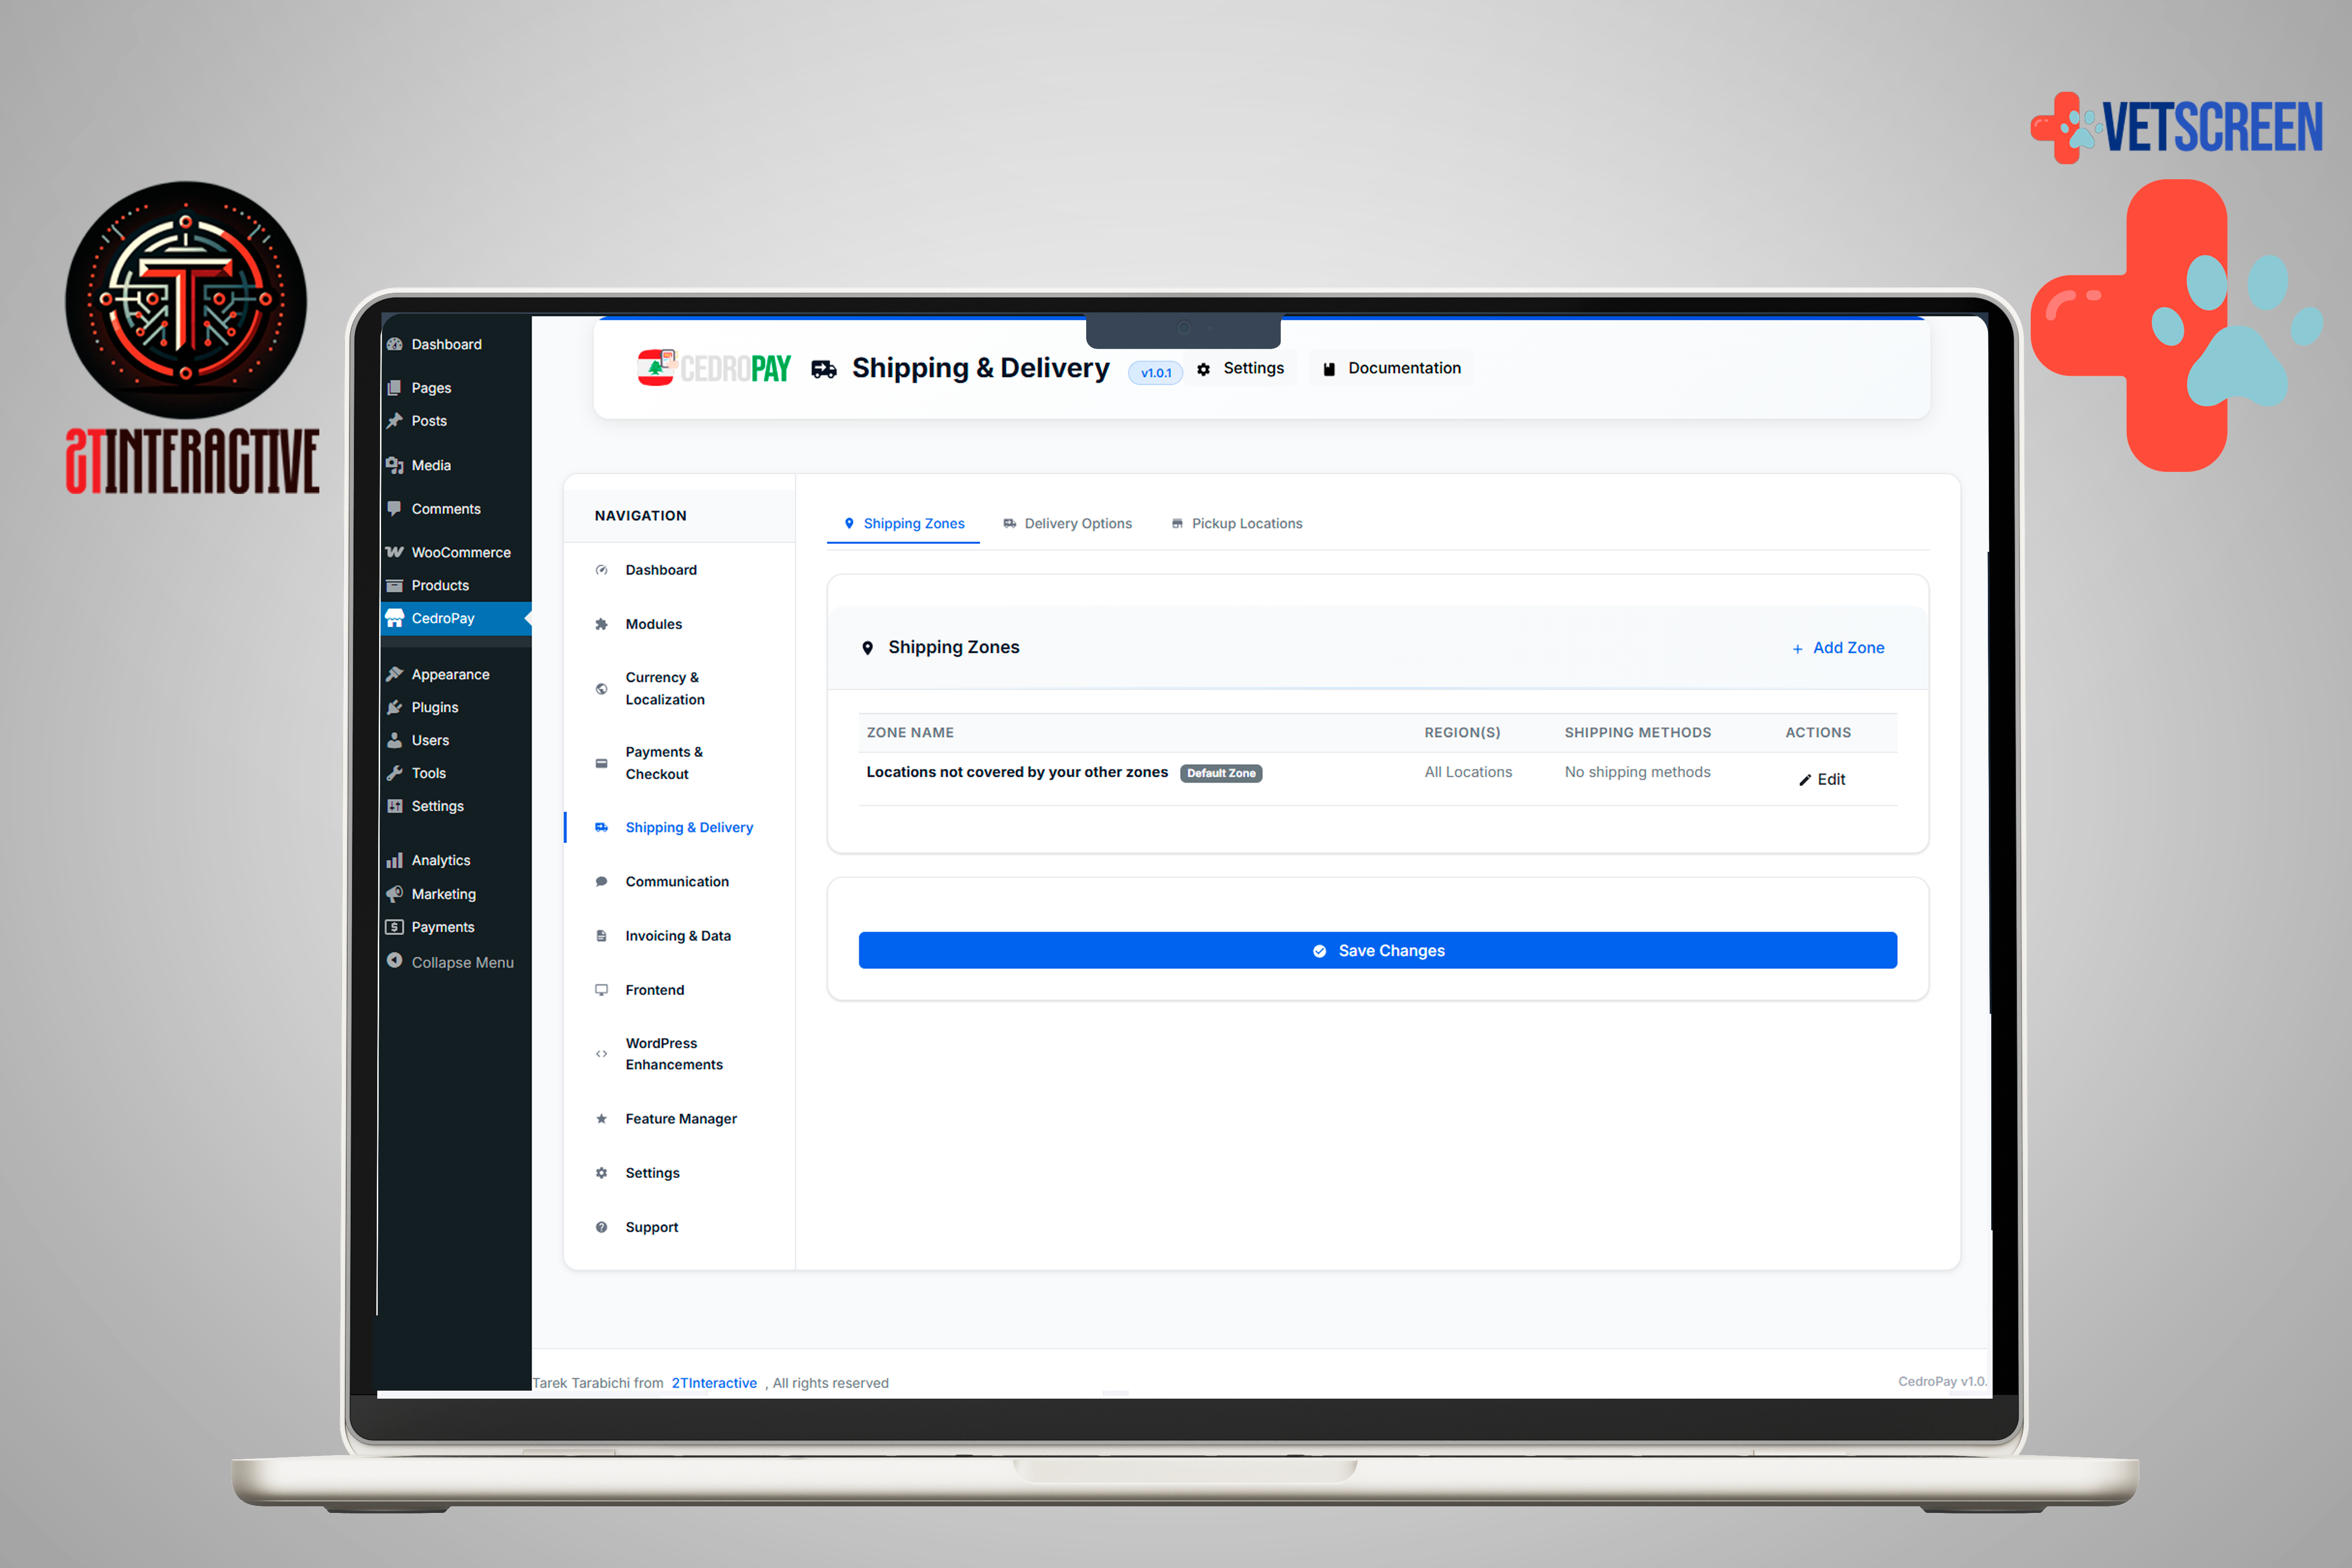Click the Payments & Checkout icon
Screen dimensions: 2352x1568
click(x=601, y=762)
